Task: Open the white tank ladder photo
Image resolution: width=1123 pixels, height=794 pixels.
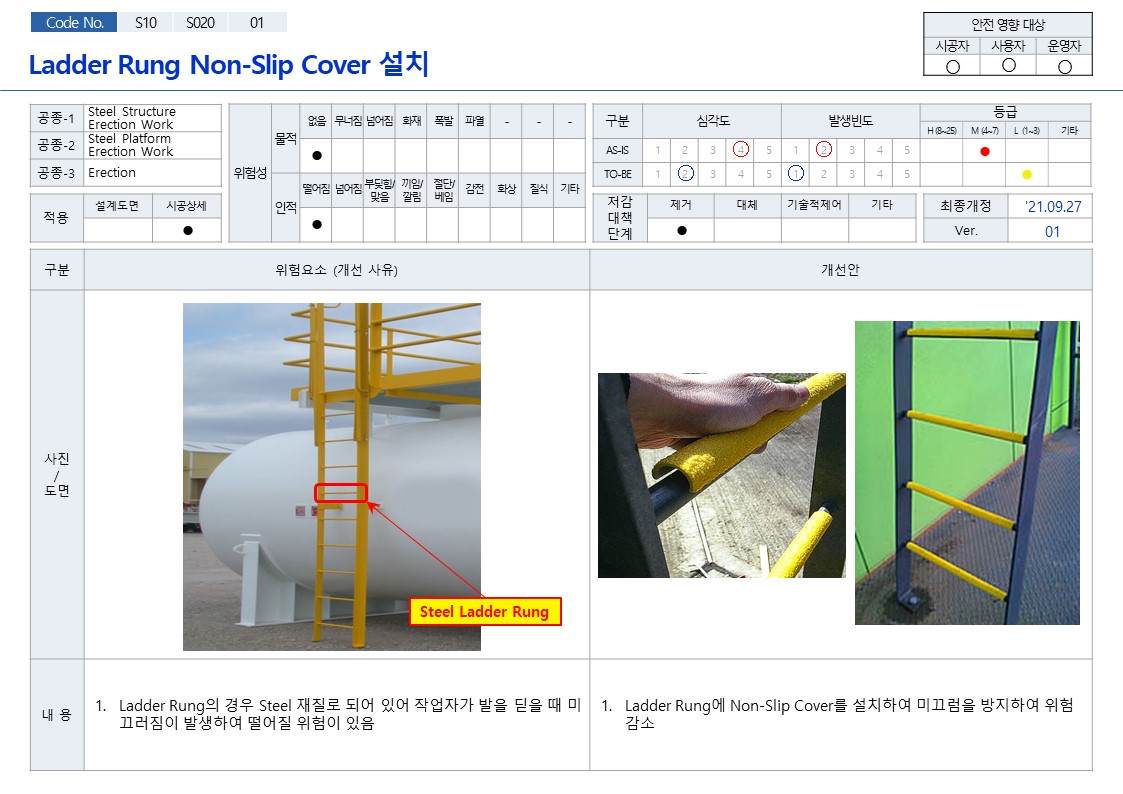Action: click(x=332, y=477)
